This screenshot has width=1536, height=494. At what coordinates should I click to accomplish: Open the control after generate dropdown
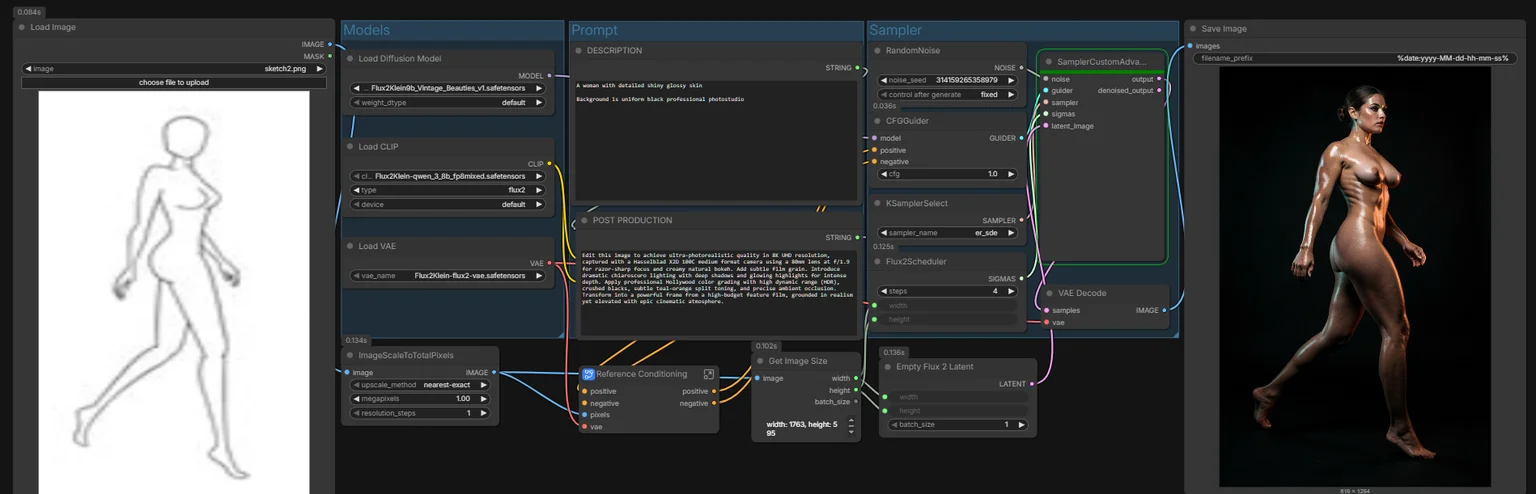tap(948, 95)
